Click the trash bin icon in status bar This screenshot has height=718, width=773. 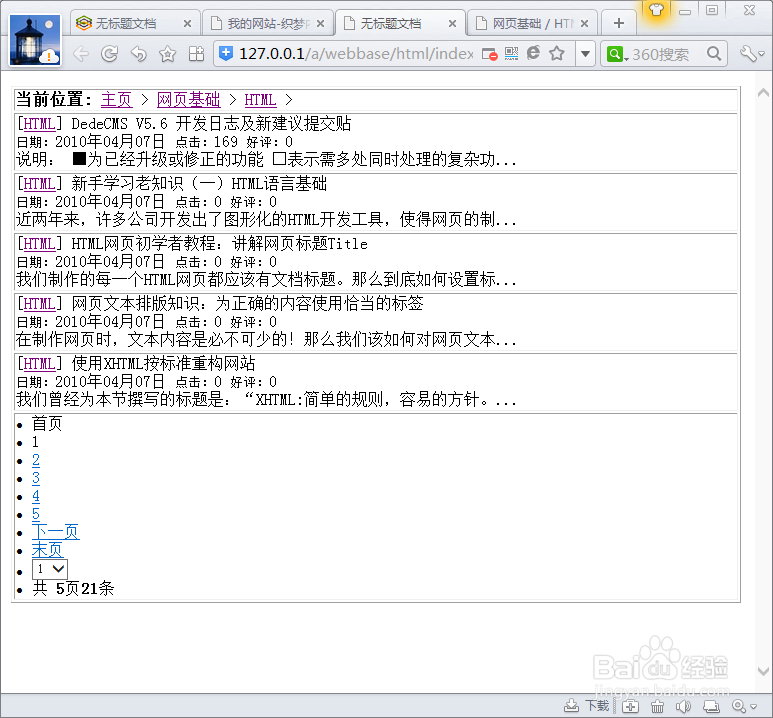[x=658, y=706]
